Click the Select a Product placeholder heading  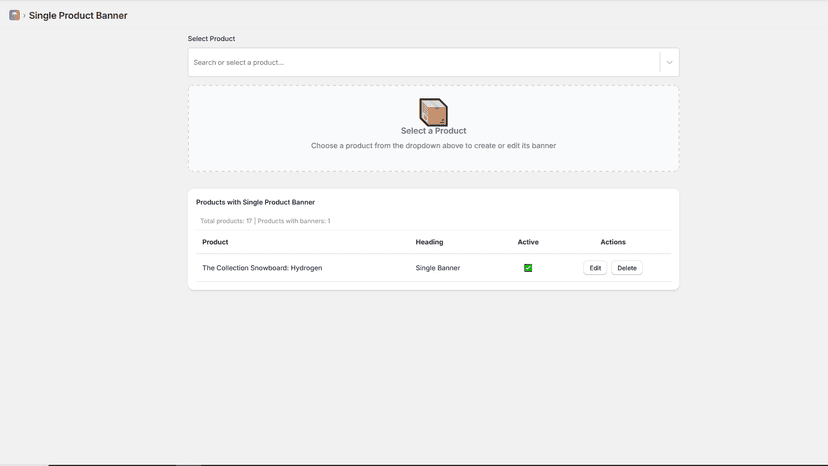[434, 131]
